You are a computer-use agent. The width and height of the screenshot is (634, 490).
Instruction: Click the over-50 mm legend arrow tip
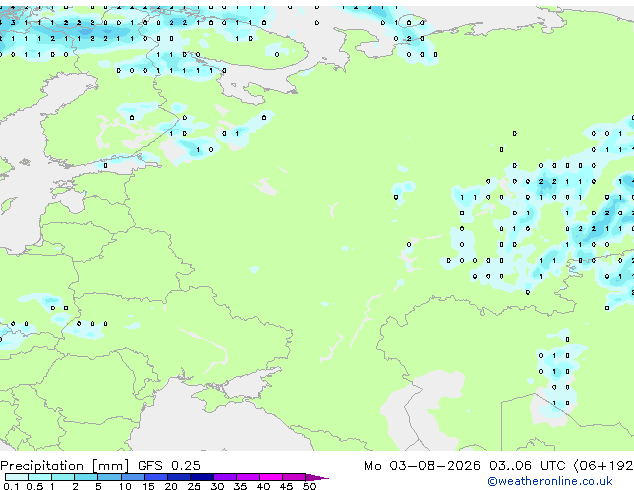[x=317, y=477]
